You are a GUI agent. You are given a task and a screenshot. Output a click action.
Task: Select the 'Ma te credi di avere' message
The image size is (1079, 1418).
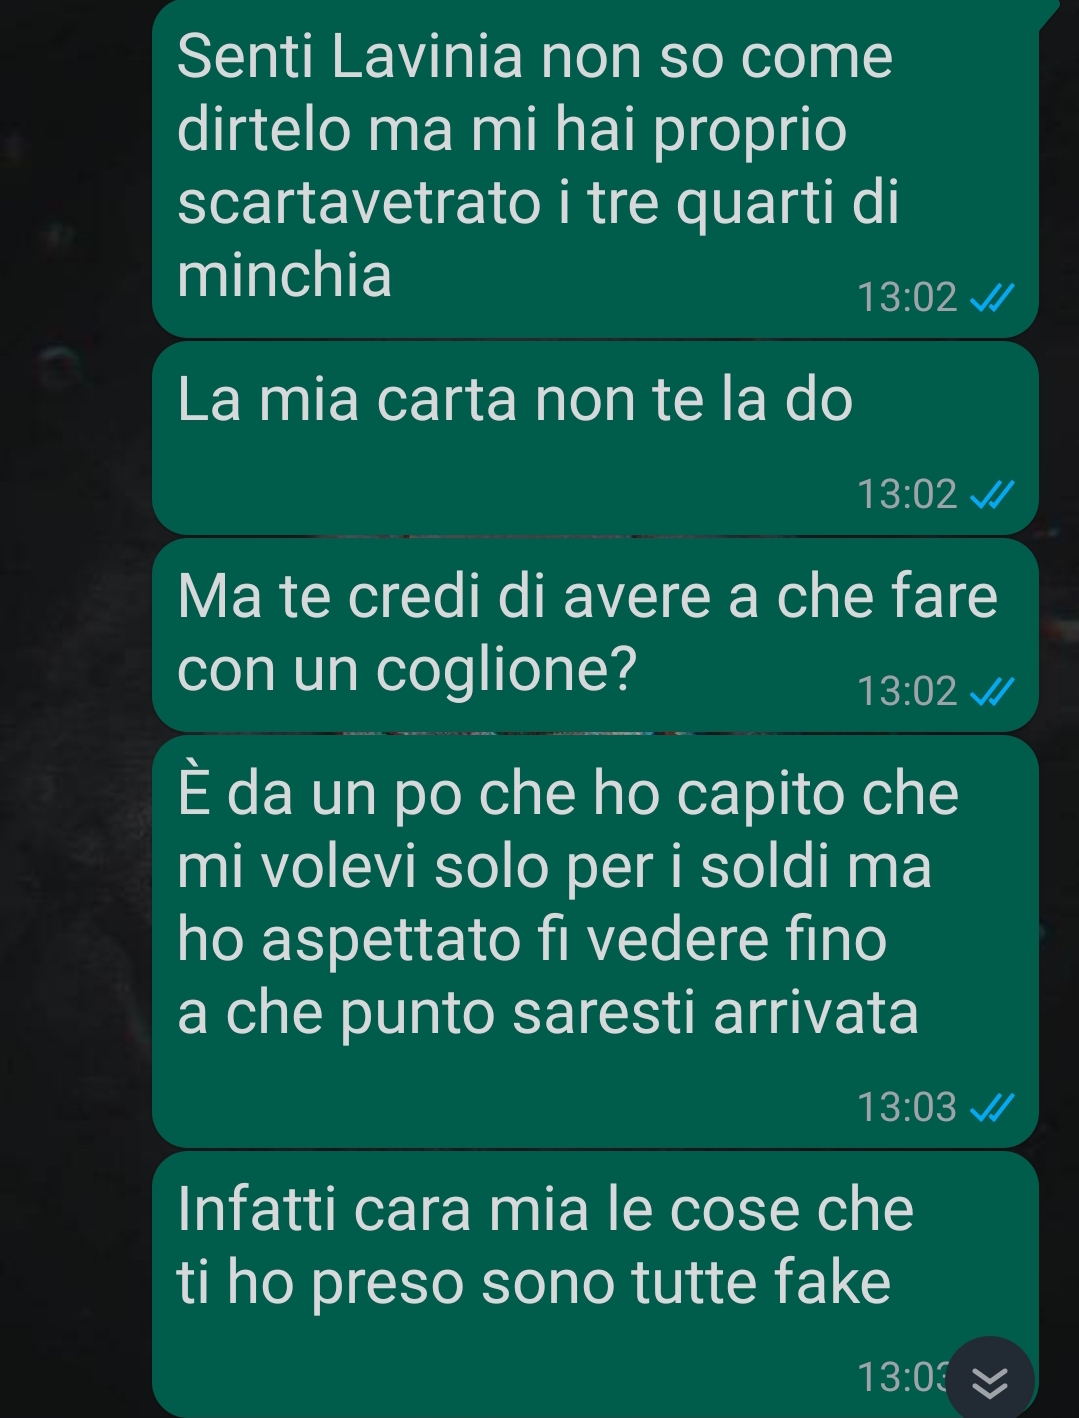[595, 635]
